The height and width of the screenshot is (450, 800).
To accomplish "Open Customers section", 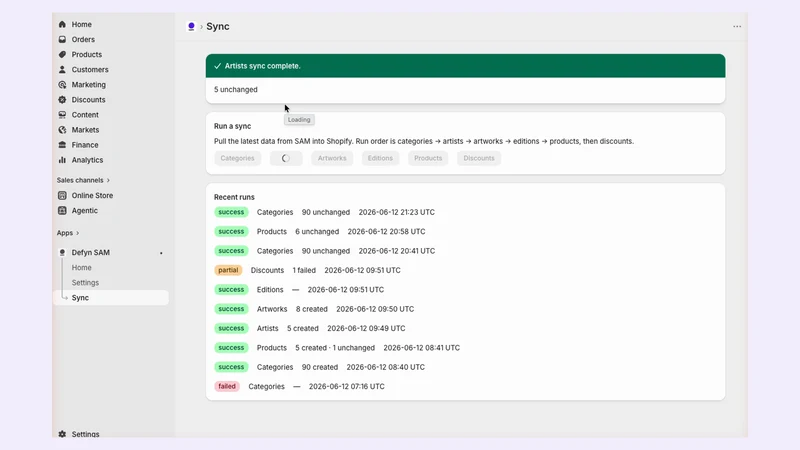I will 90,69.
